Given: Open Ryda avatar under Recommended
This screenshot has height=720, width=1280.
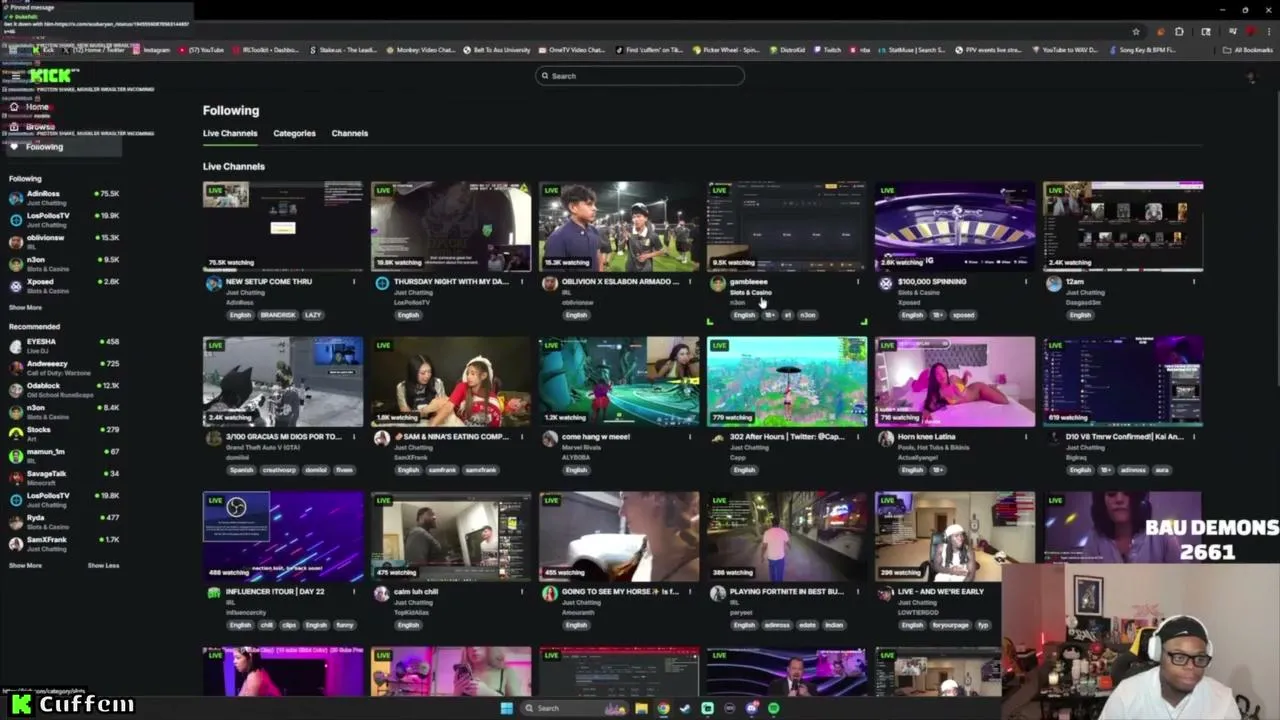Looking at the screenshot, I should [x=16, y=522].
